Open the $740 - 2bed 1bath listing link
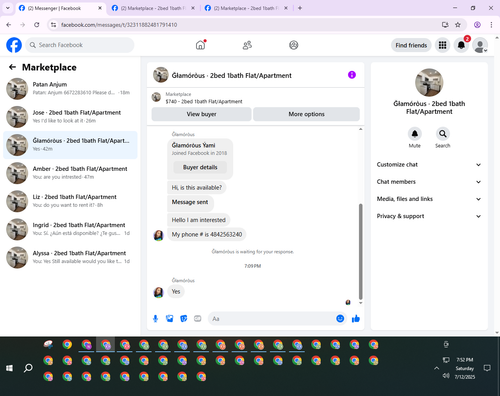500x396 pixels. click(204, 101)
